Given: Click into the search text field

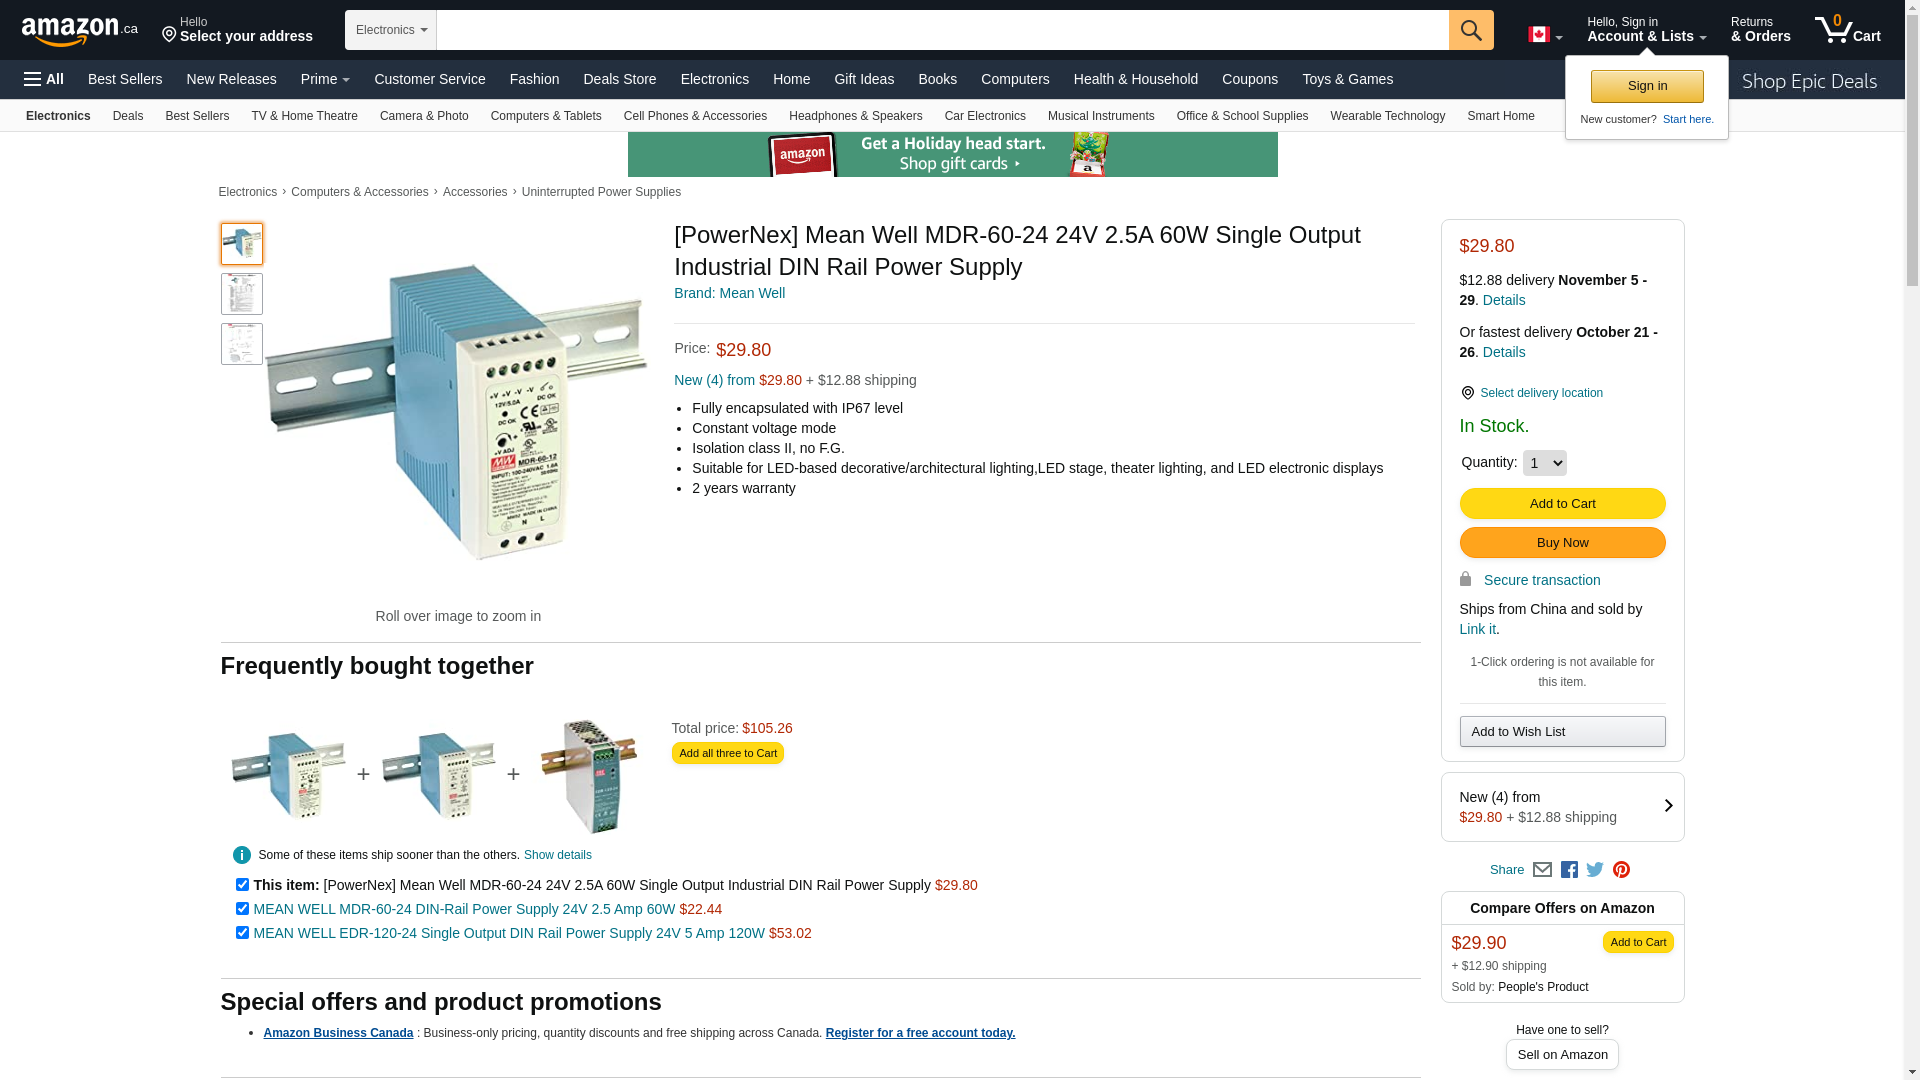Looking at the screenshot, I should [x=942, y=30].
